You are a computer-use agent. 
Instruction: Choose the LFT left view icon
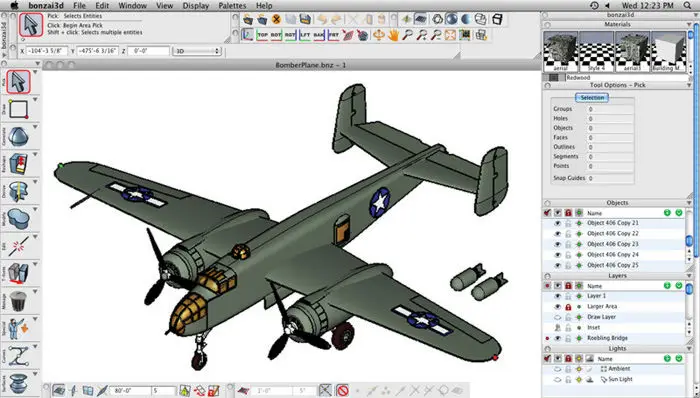pyautogui.click(x=305, y=35)
